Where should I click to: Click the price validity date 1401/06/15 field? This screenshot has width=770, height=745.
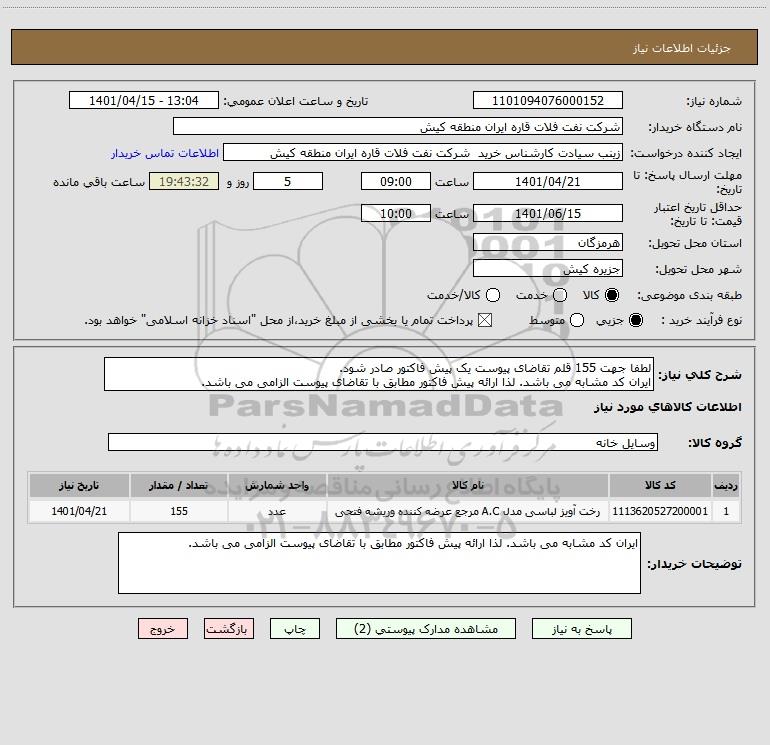[x=548, y=213]
